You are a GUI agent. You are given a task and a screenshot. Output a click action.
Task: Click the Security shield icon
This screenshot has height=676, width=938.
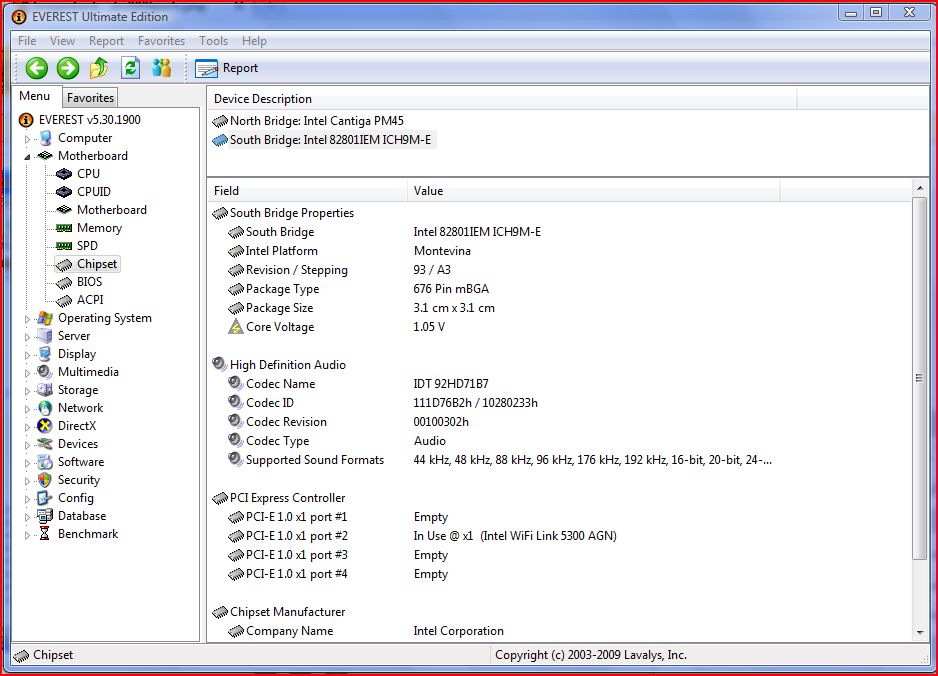tap(45, 480)
